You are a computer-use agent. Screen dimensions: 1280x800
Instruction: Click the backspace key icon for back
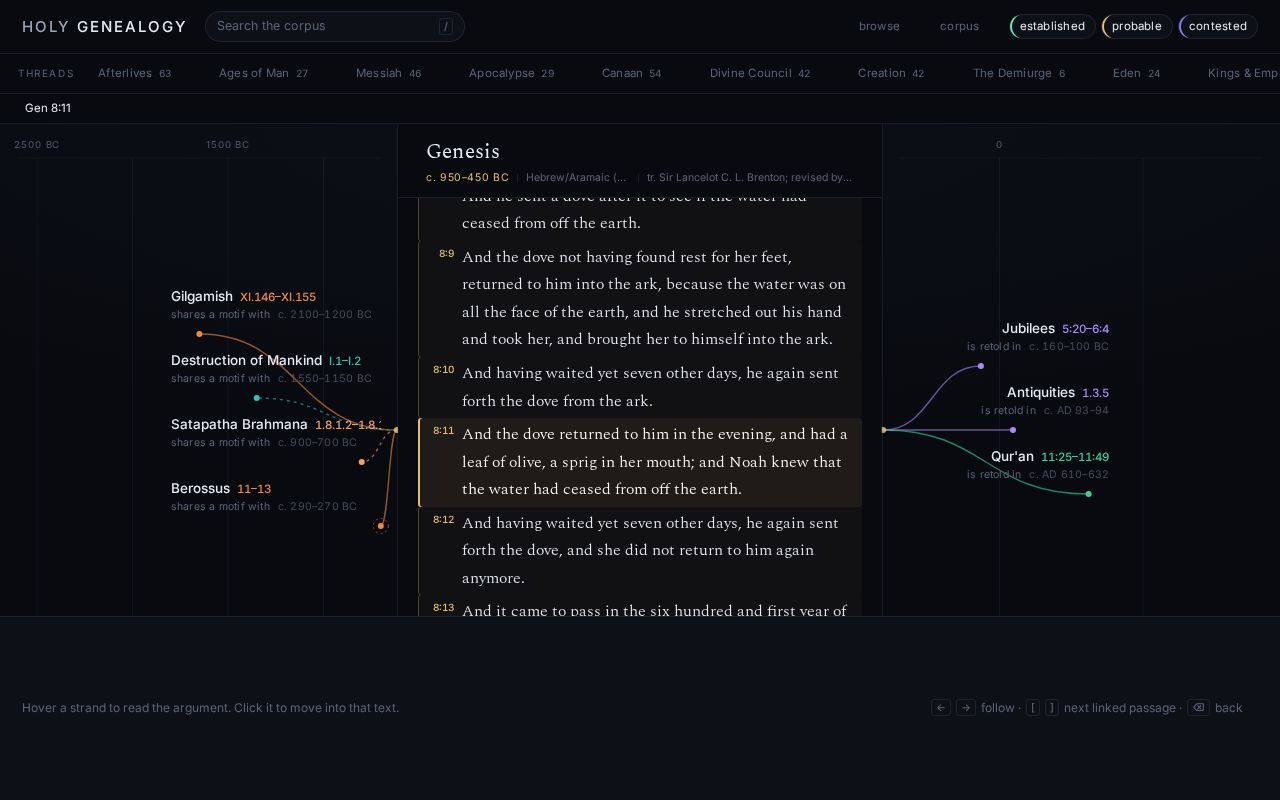pos(1198,708)
